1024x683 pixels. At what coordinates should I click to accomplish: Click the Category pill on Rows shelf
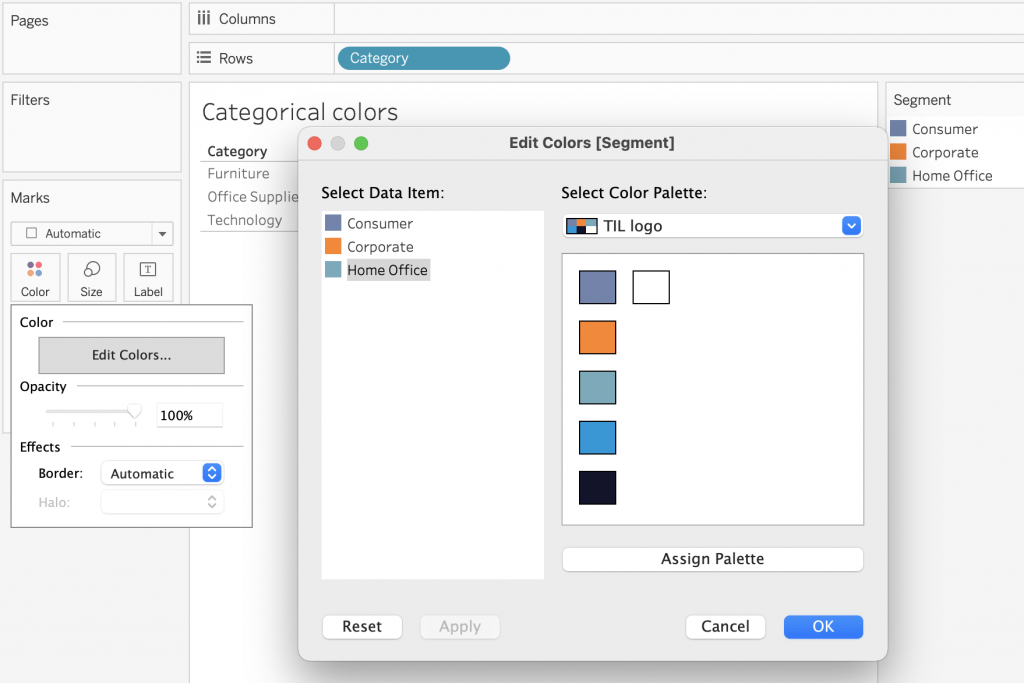click(x=424, y=58)
